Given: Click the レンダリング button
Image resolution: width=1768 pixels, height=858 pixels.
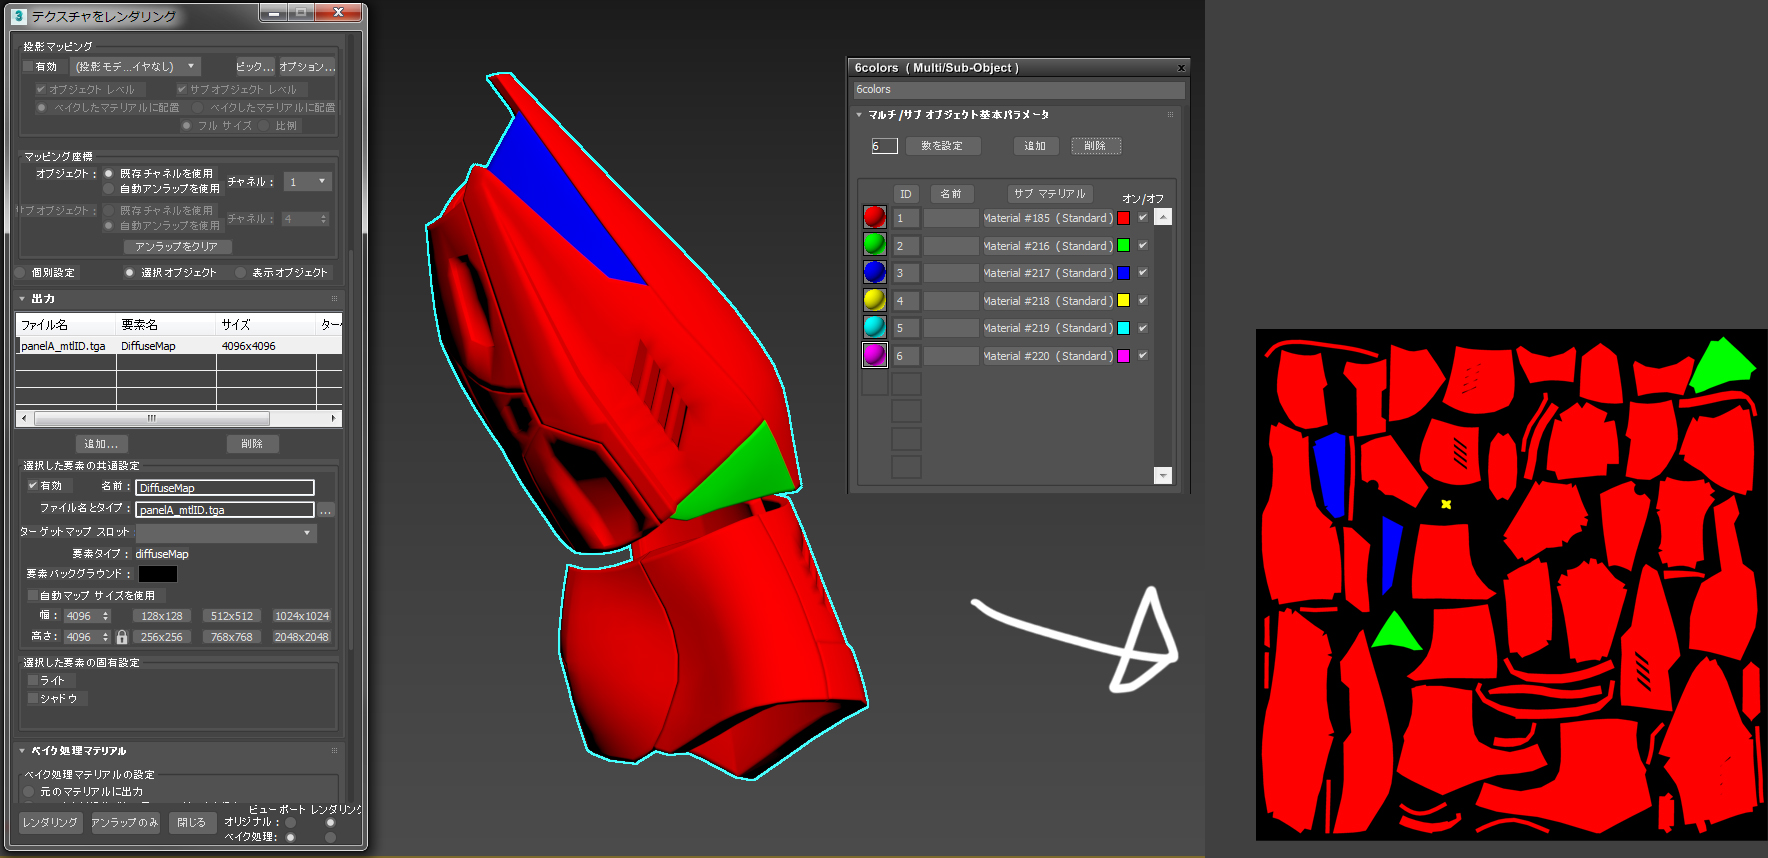Looking at the screenshot, I should click(50, 822).
